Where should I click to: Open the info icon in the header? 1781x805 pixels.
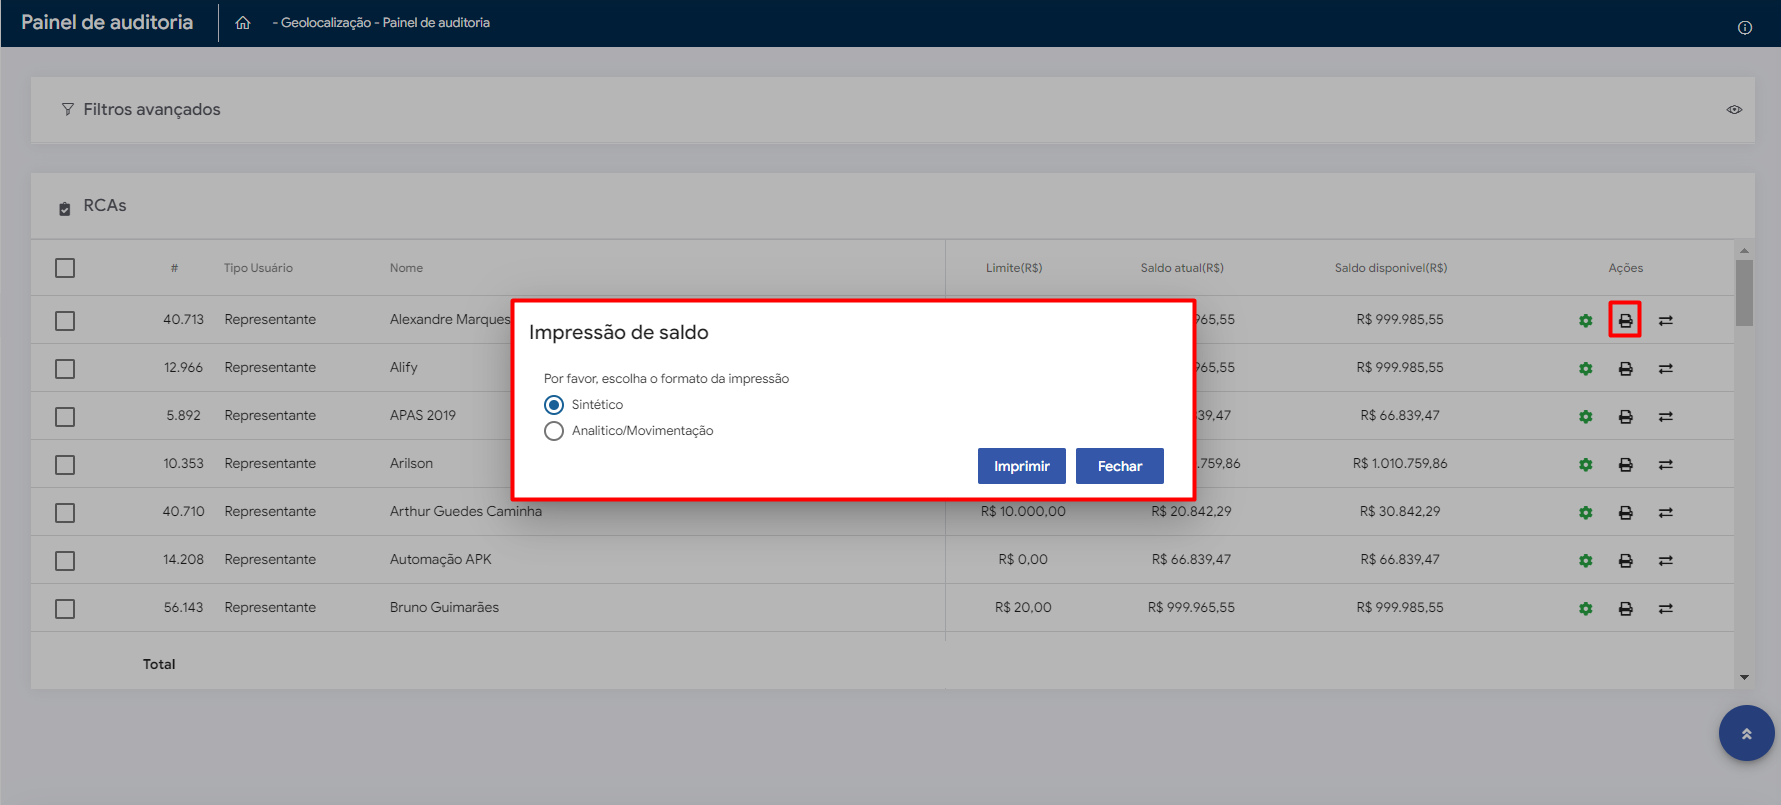1744,28
